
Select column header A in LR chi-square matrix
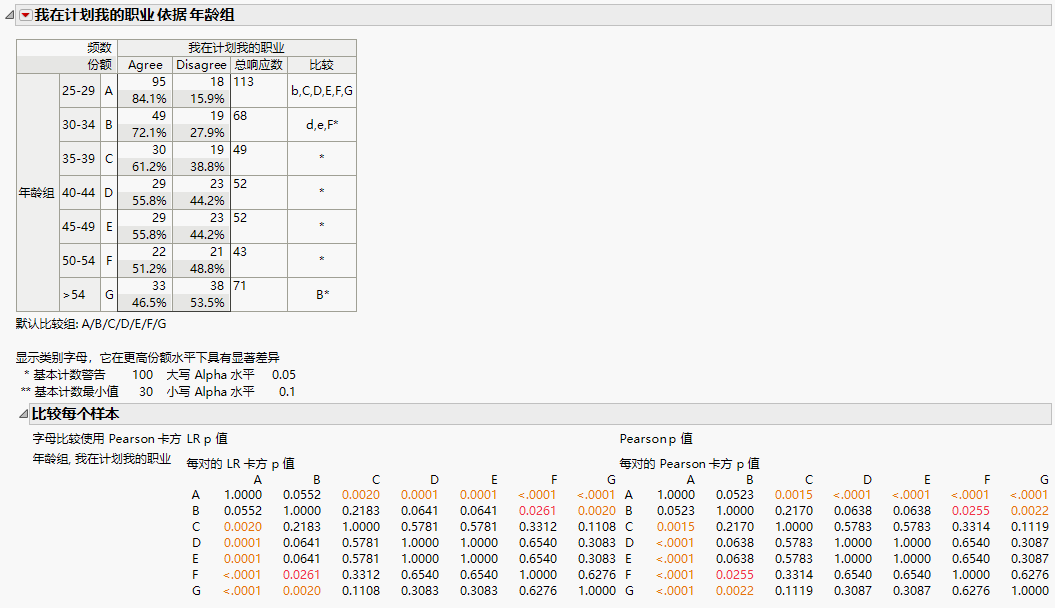(x=256, y=479)
